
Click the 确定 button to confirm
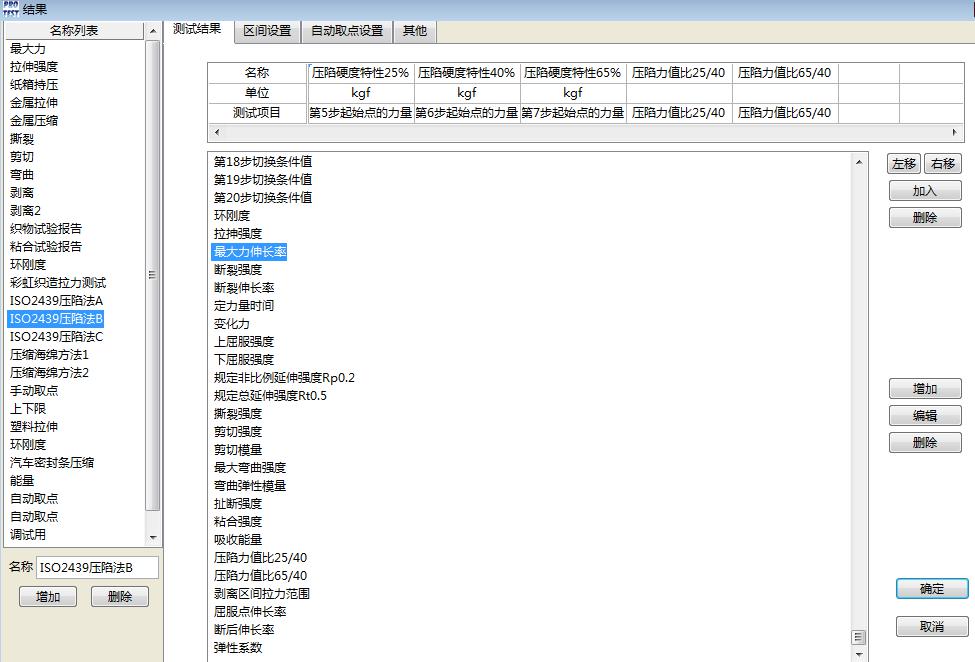(931, 589)
